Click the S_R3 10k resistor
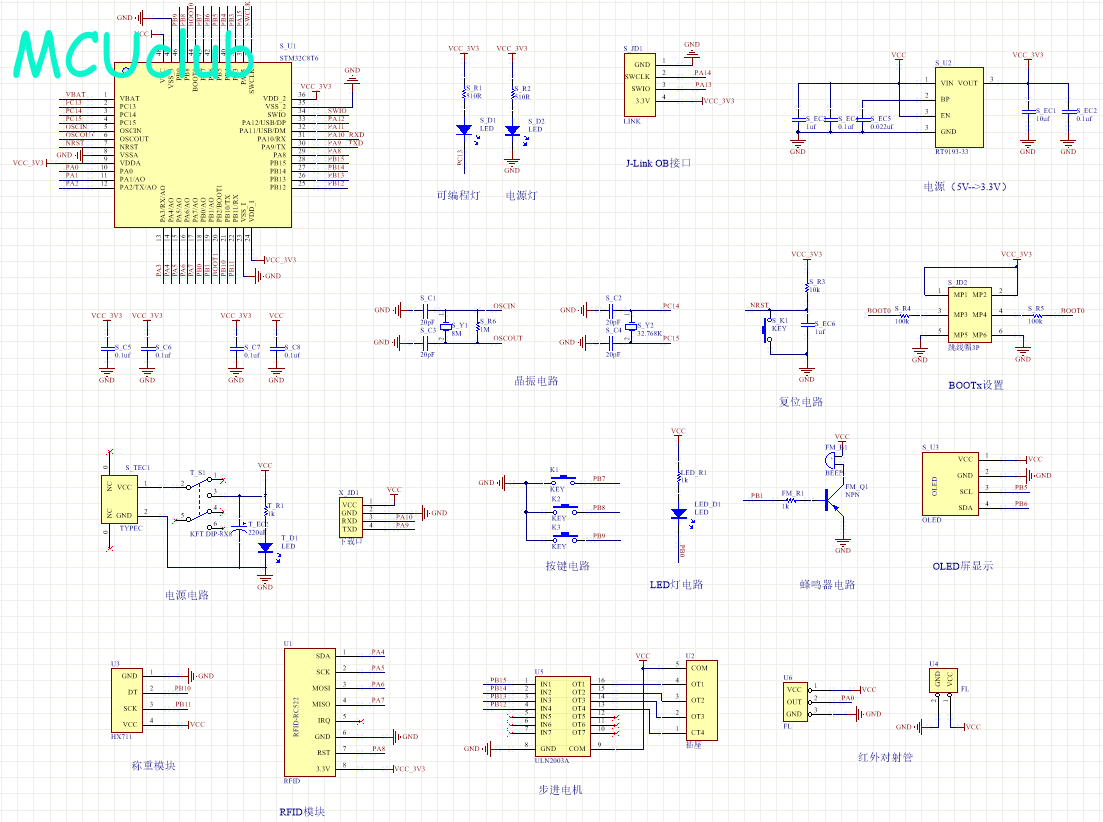This screenshot has width=1103, height=822. click(807, 287)
